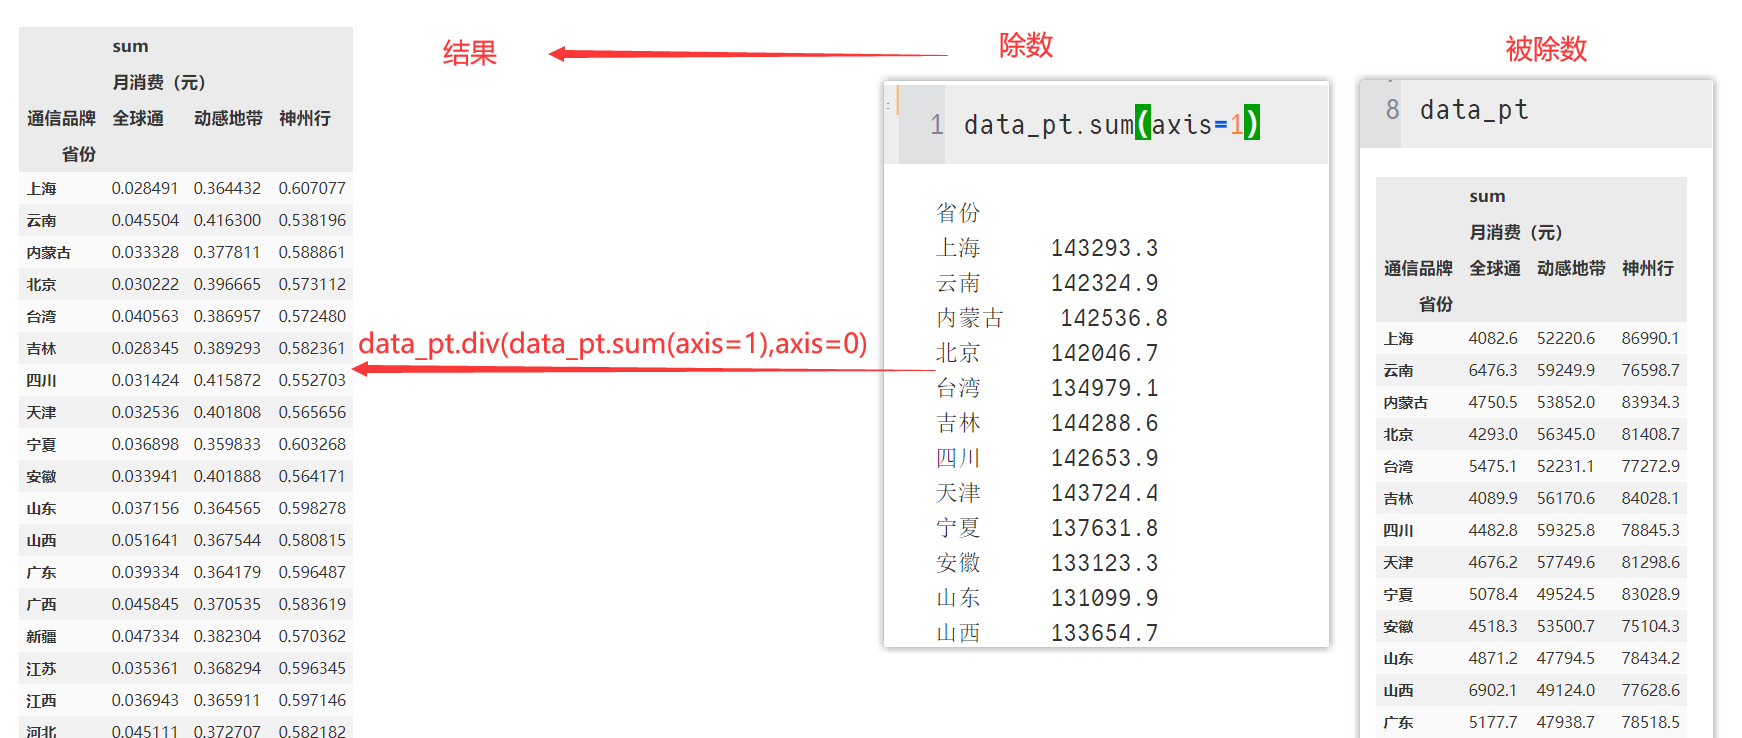Select the 内蒙古 value 0.033328
The width and height of the screenshot is (1742, 738).
pyautogui.click(x=145, y=252)
